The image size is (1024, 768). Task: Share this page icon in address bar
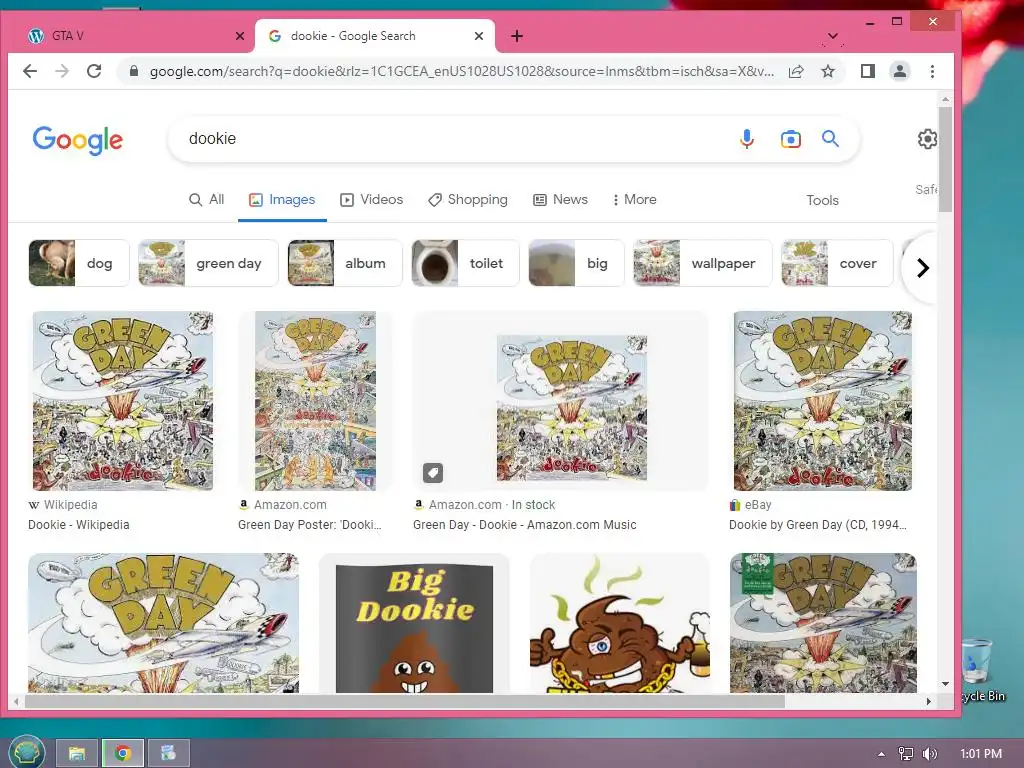click(795, 71)
